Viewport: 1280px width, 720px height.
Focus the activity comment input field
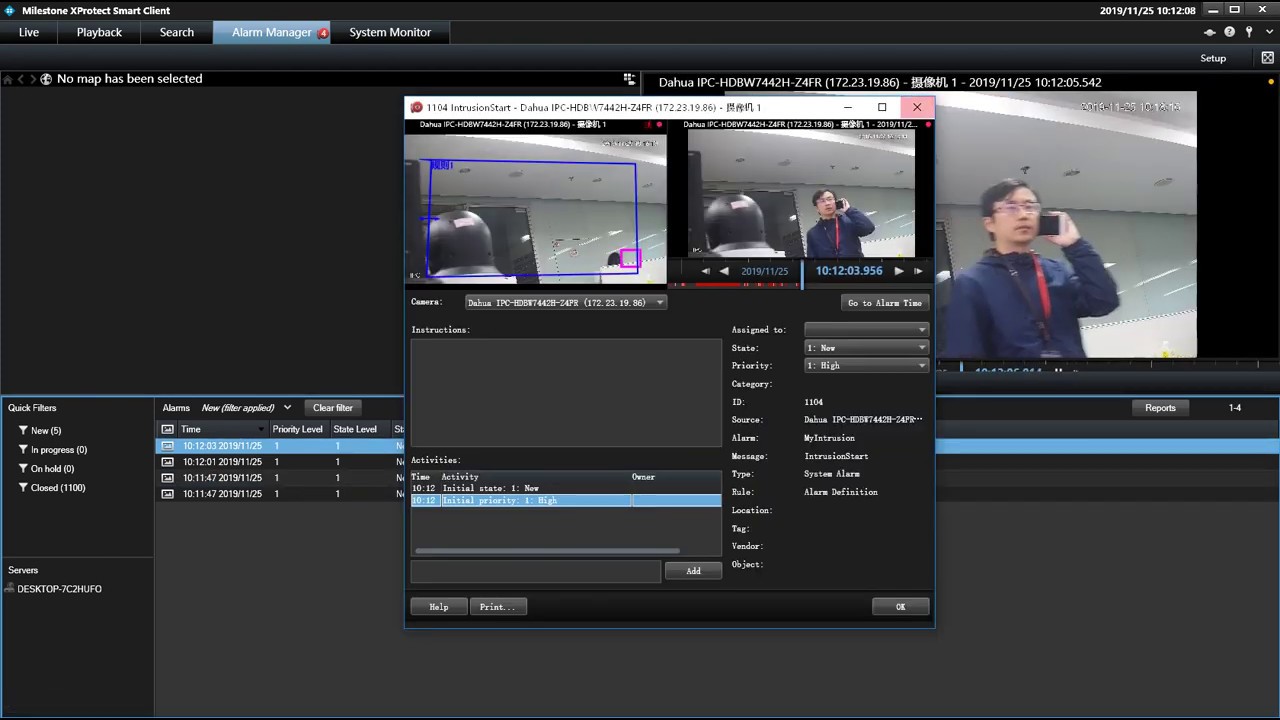tap(536, 571)
